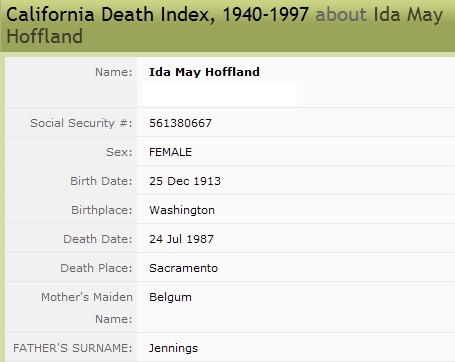Click the blank white box under the name

click(x=219, y=94)
